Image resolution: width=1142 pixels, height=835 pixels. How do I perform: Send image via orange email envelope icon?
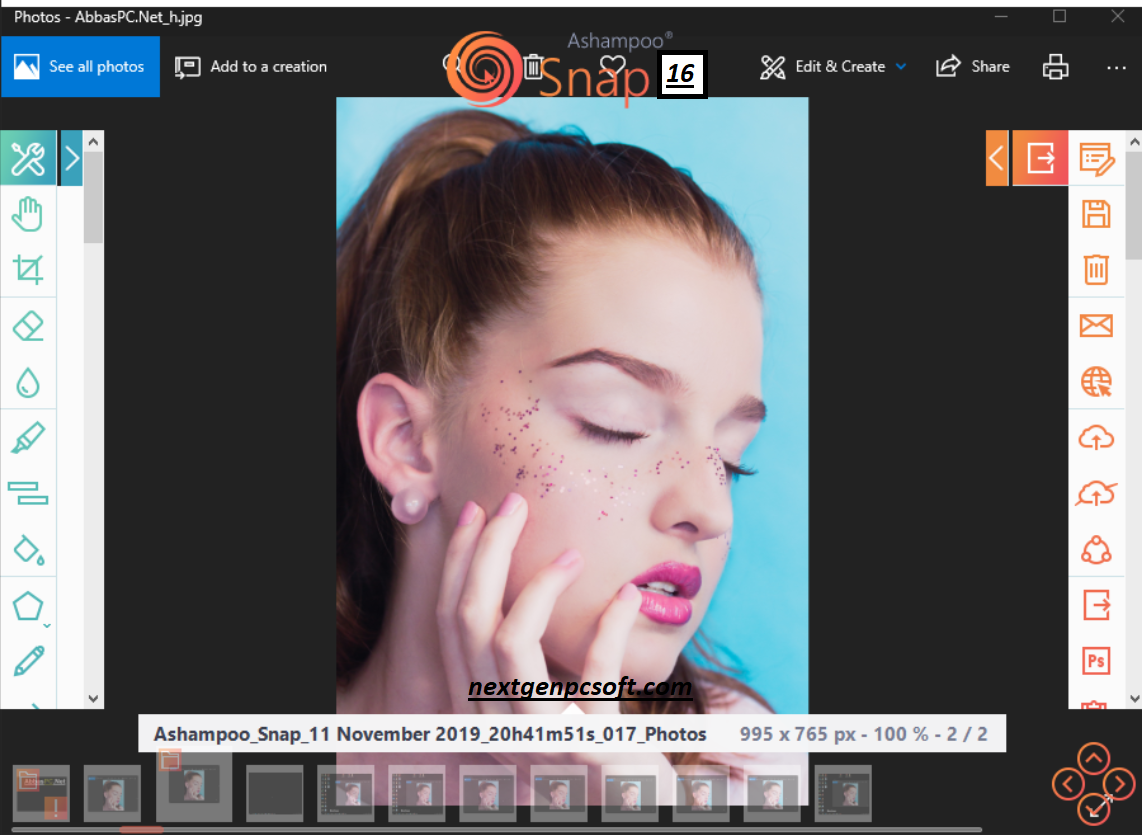(1096, 326)
